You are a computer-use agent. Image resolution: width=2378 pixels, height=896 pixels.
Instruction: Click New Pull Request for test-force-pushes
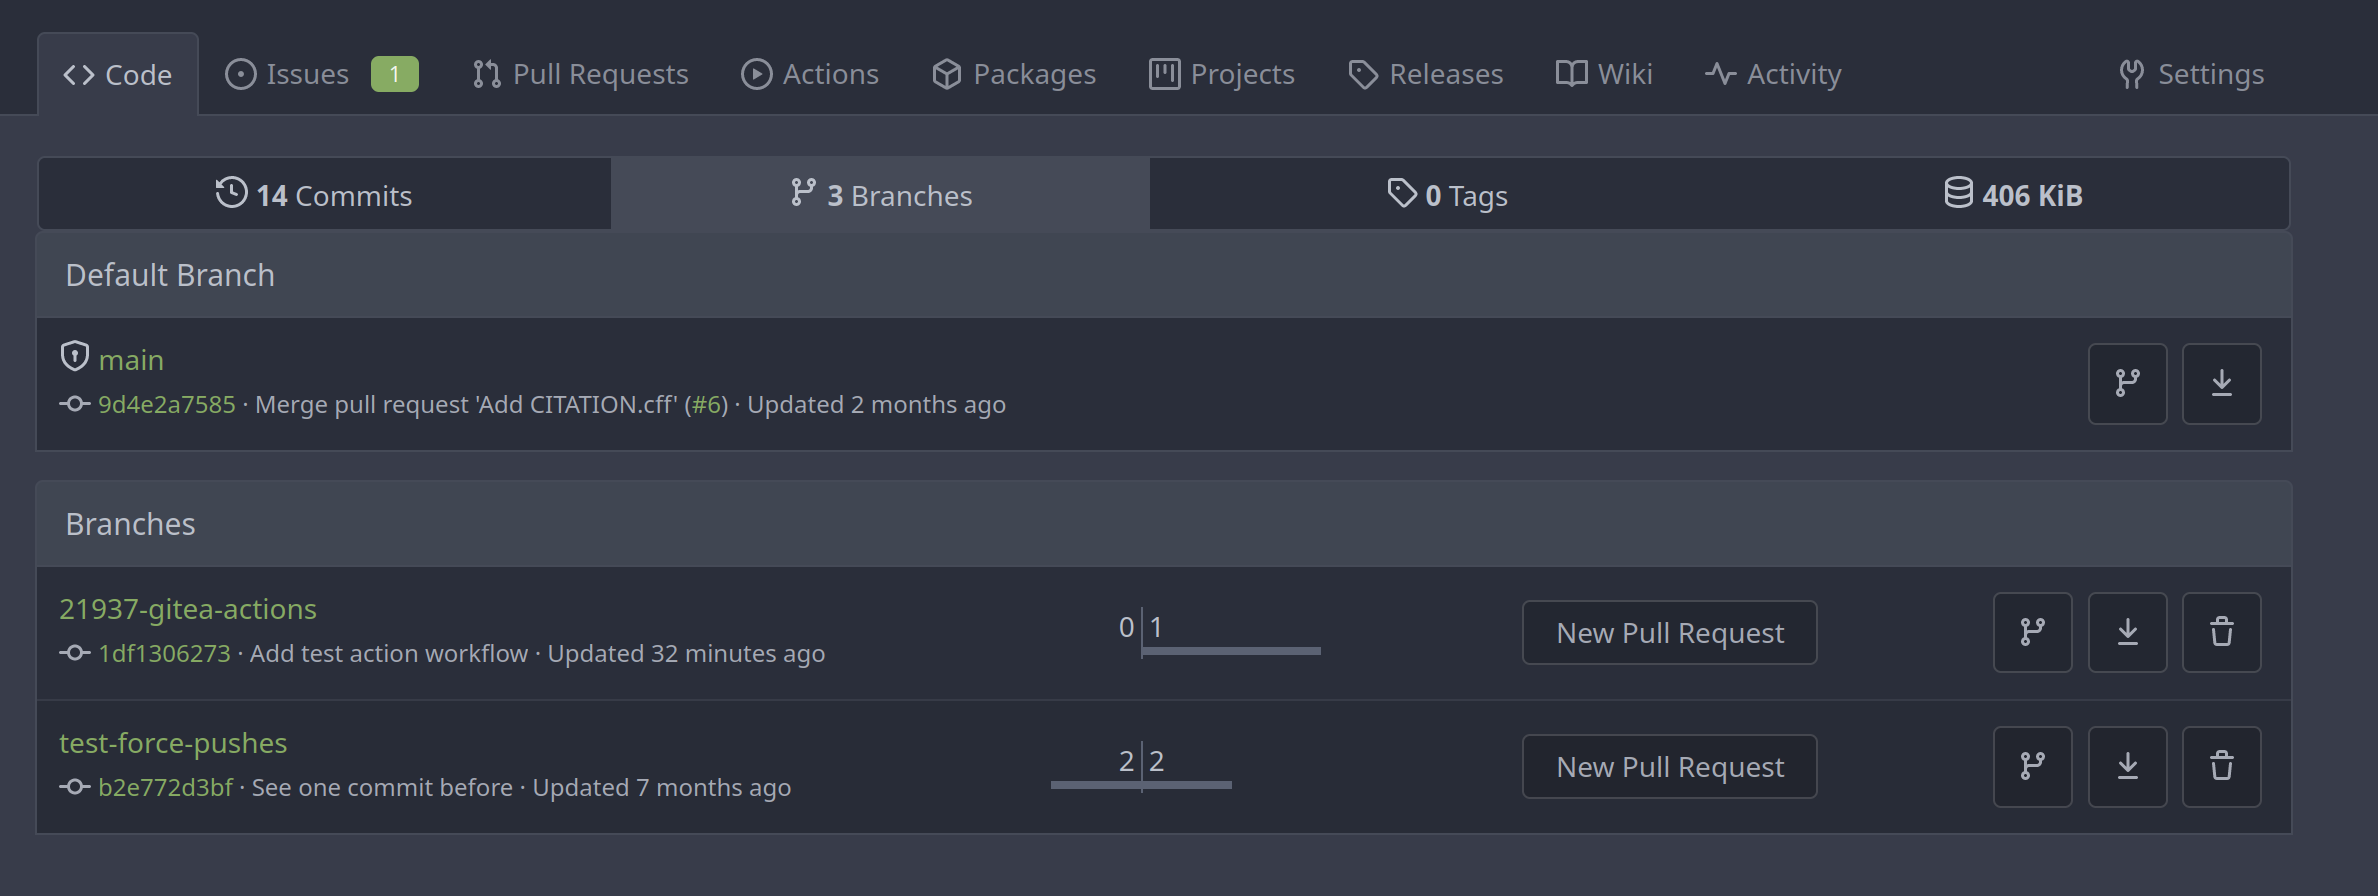click(1669, 767)
